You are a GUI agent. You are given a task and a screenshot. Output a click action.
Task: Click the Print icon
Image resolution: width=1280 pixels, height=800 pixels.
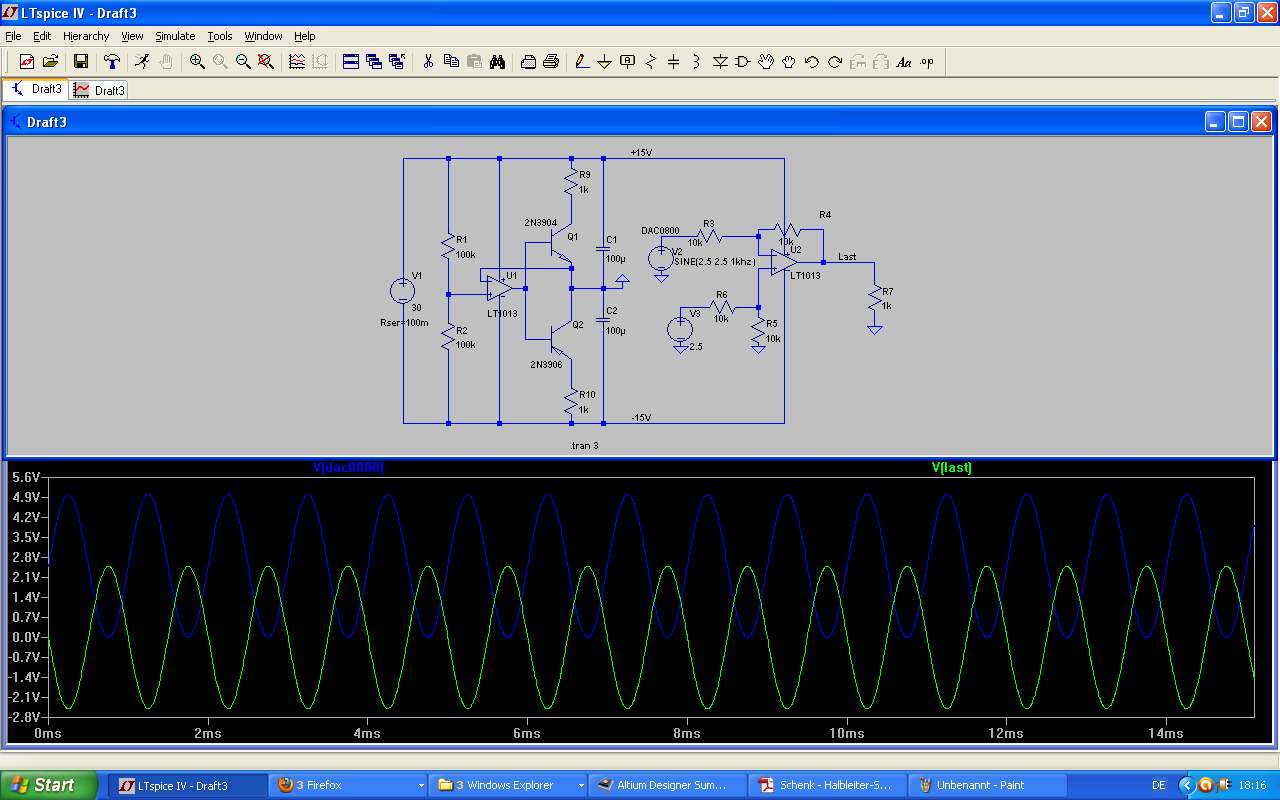tap(551, 62)
